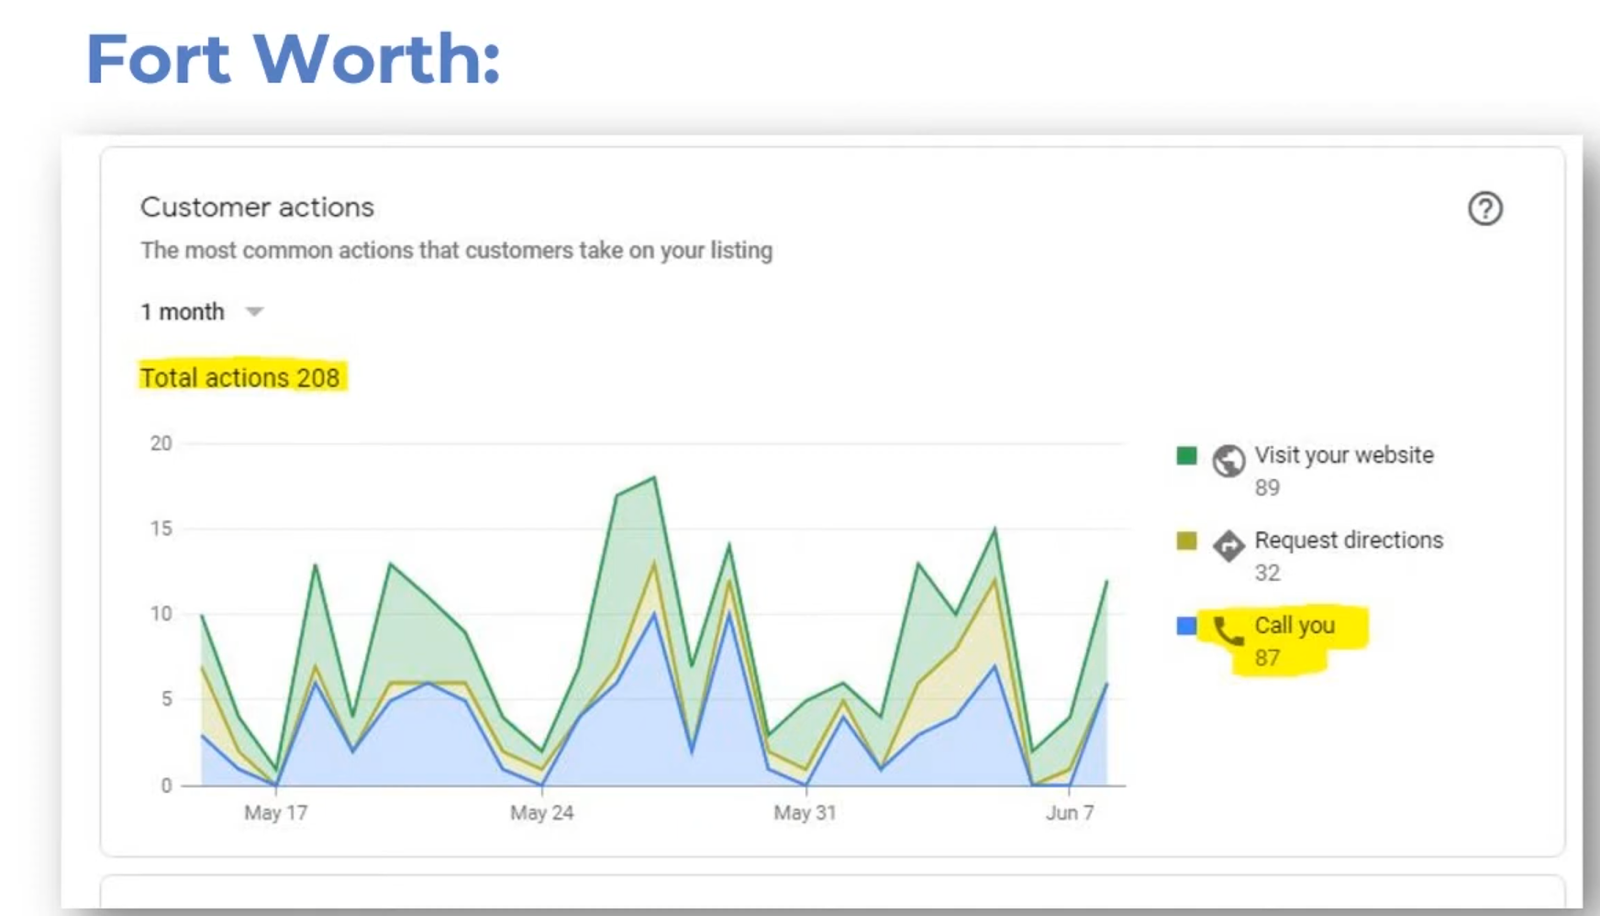Select the Call you legend label

coord(1294,625)
